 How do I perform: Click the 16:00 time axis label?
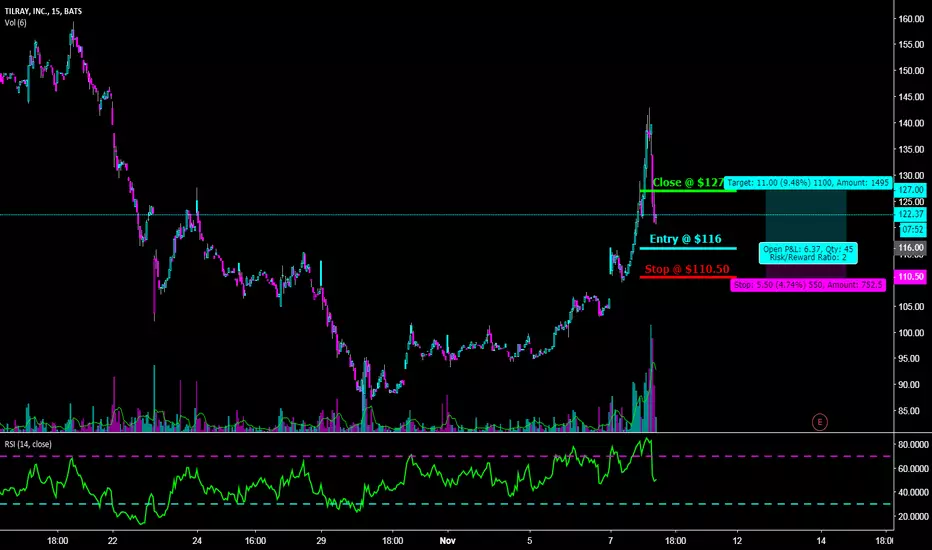point(255,540)
